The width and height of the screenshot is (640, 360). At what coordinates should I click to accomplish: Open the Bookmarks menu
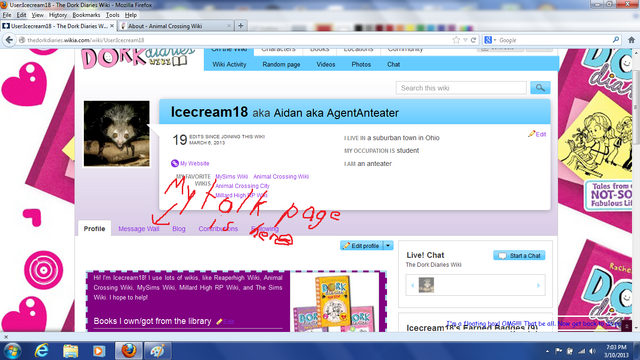coord(86,15)
